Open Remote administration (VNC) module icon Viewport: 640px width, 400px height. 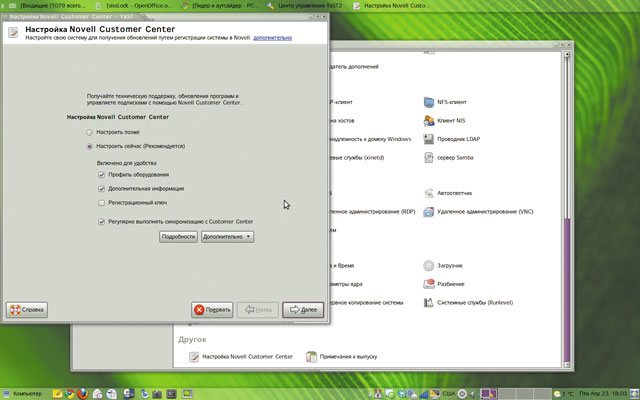coord(429,212)
